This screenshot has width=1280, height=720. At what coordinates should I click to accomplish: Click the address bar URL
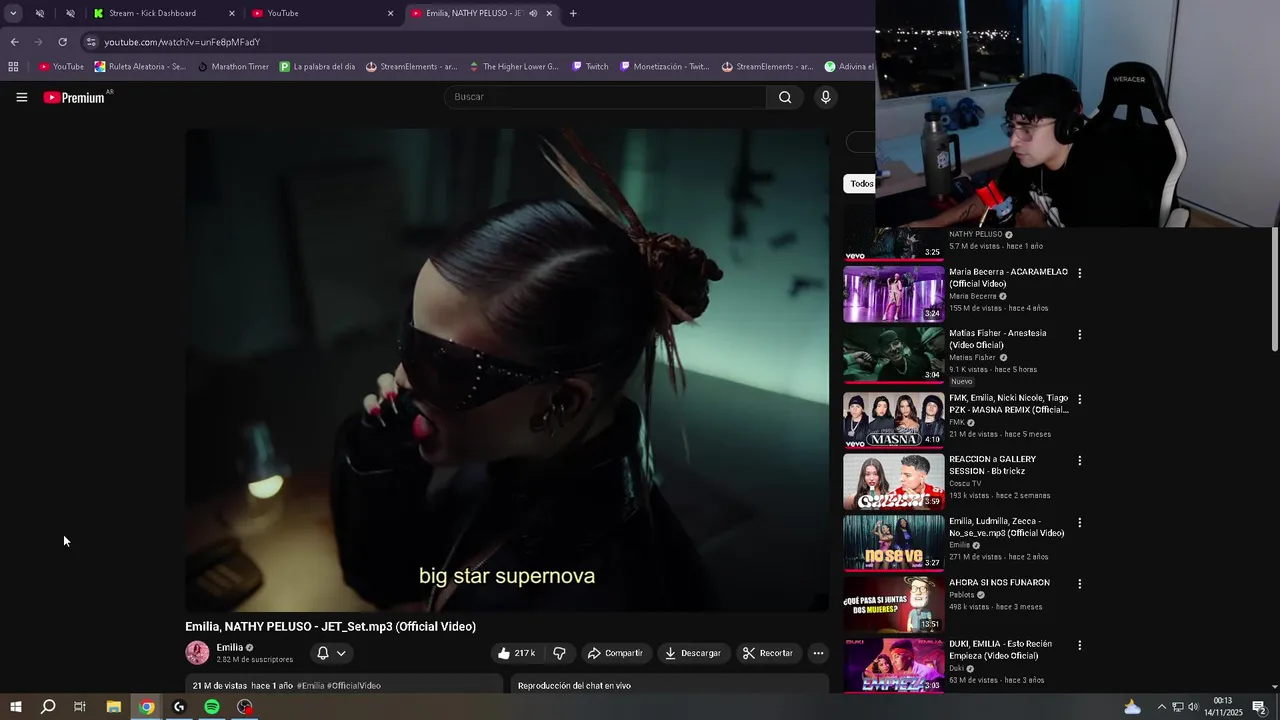182,42
